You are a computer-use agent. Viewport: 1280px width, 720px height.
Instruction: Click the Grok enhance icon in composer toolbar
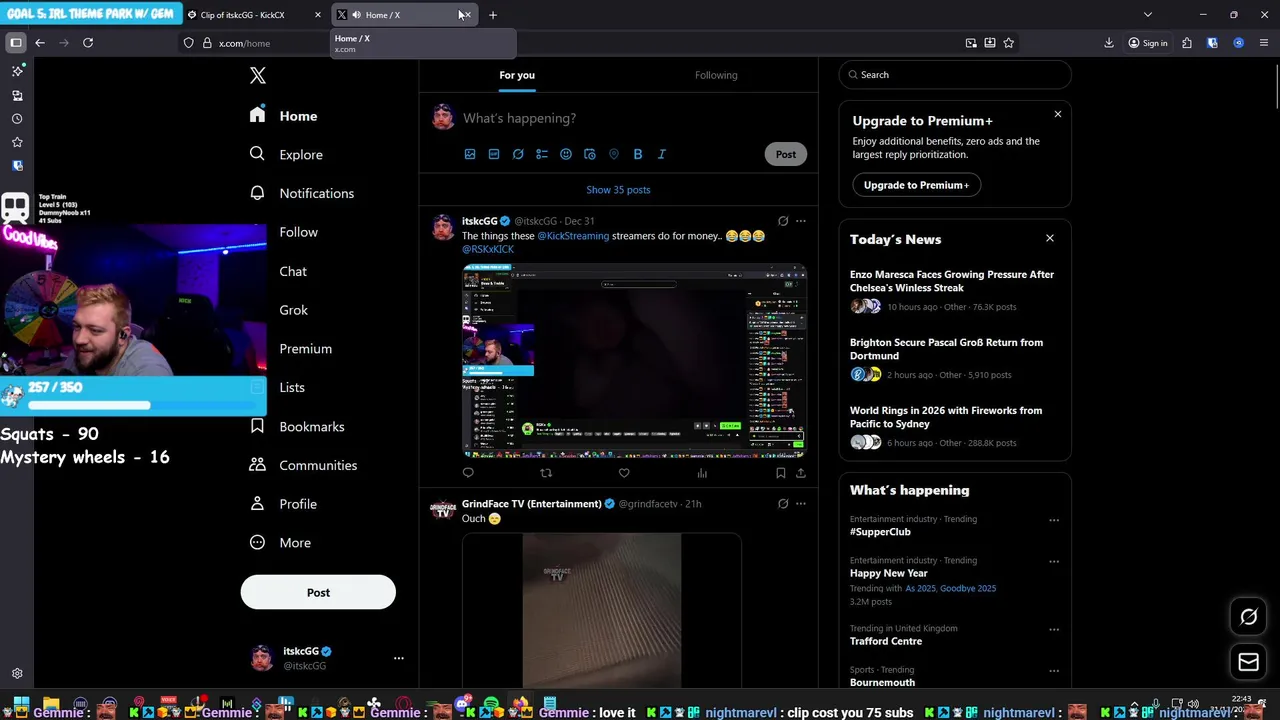pyautogui.click(x=518, y=154)
